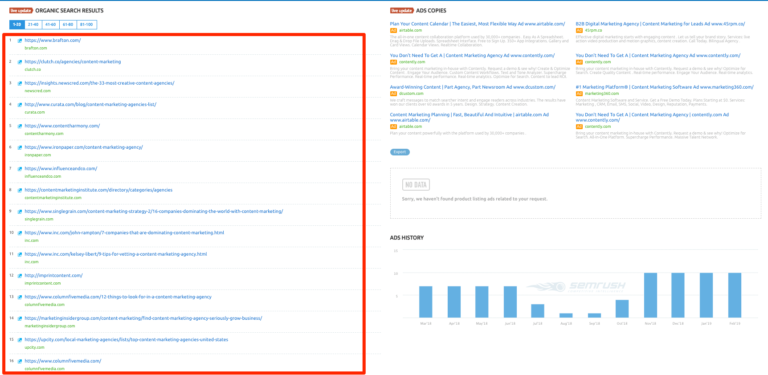Image resolution: width=768 pixels, height=375 pixels.
Task: Click external-link icon beside www.influenceandco.com URL
Action: pos(20,169)
